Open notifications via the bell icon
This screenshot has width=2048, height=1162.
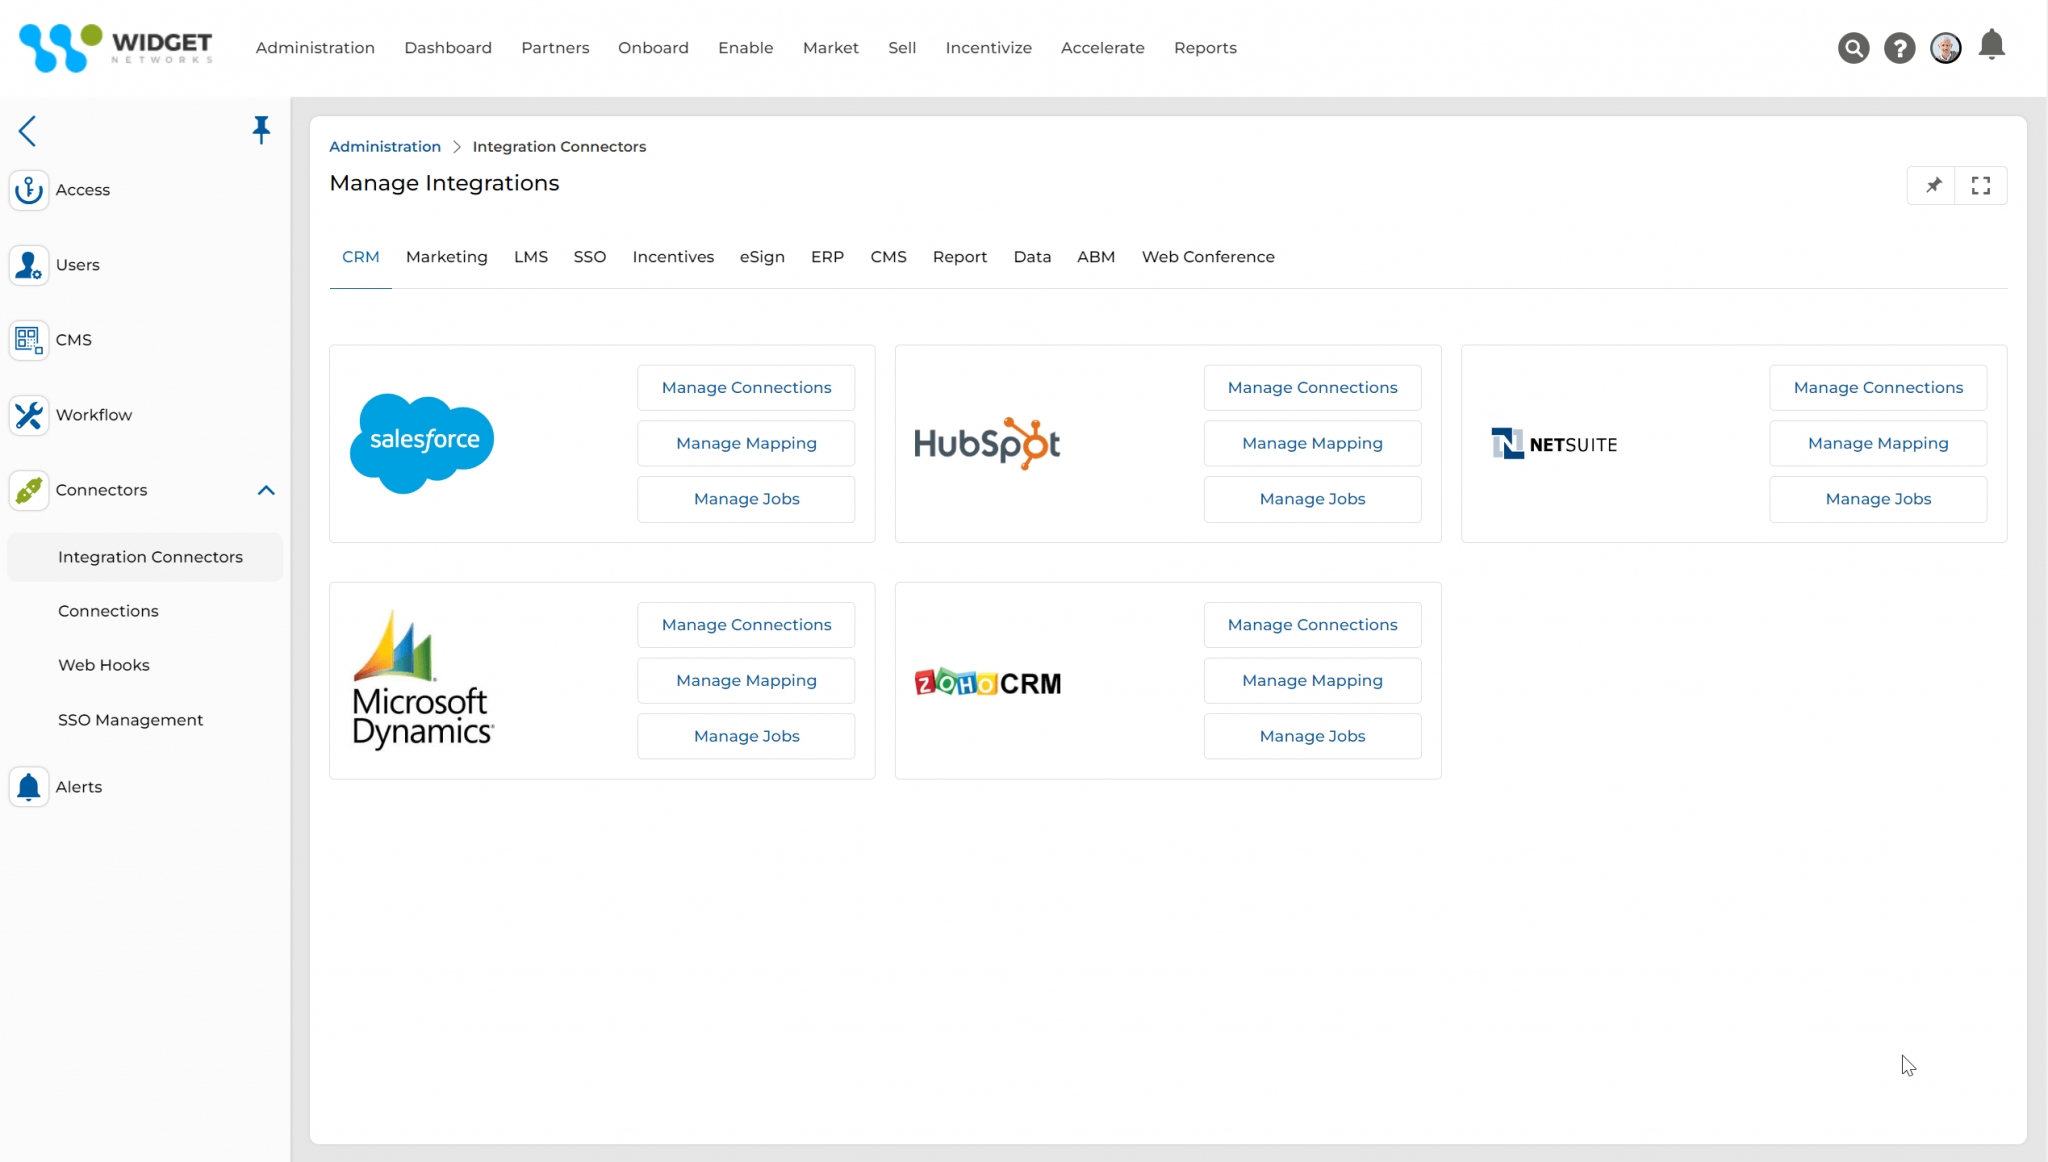[1991, 45]
